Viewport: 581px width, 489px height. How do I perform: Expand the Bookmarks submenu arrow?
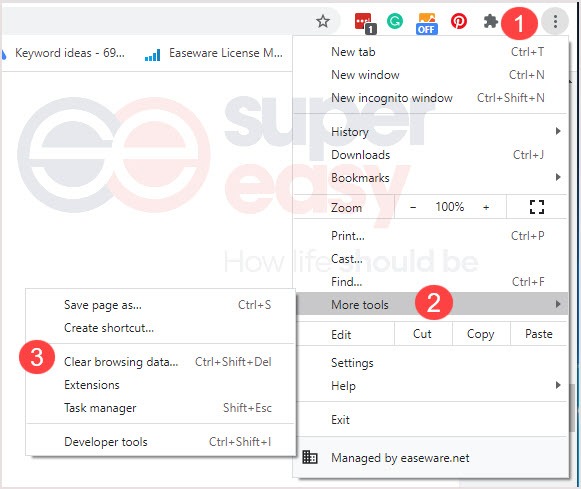[x=558, y=177]
